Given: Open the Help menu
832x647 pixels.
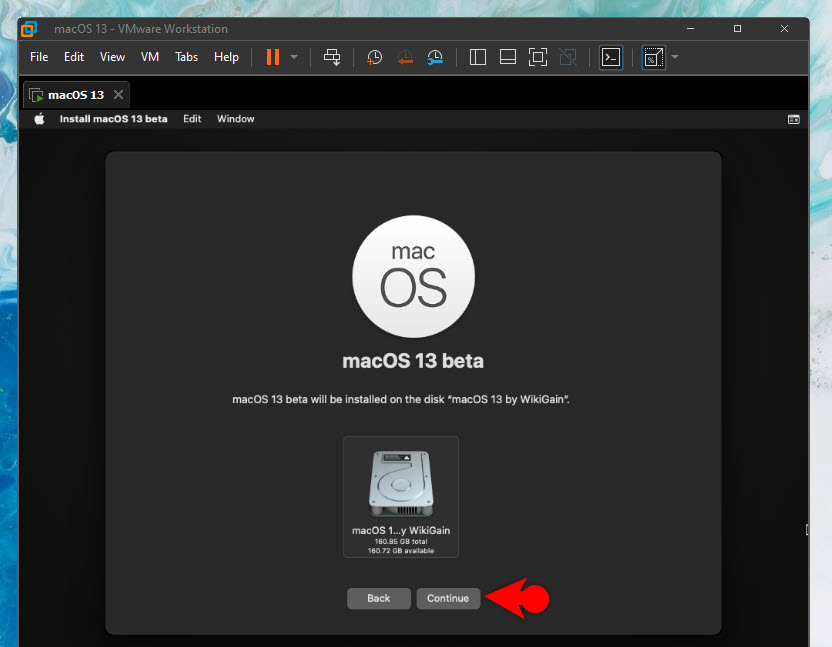Looking at the screenshot, I should (x=226, y=57).
